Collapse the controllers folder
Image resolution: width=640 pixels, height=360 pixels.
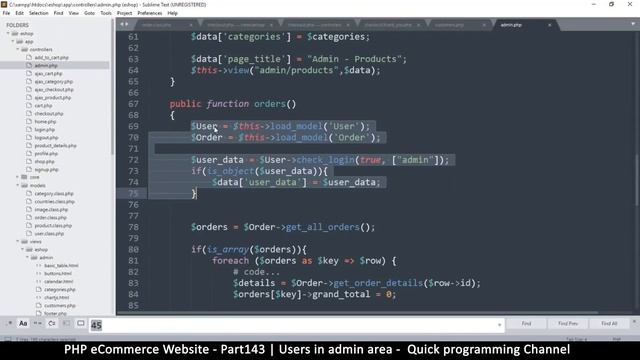click(18, 49)
